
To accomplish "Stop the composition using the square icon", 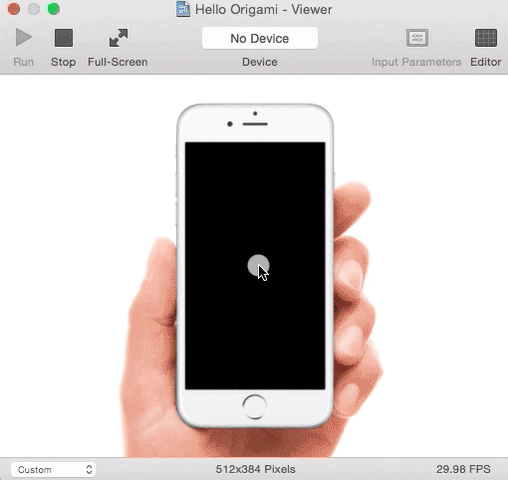I will coord(64,38).
